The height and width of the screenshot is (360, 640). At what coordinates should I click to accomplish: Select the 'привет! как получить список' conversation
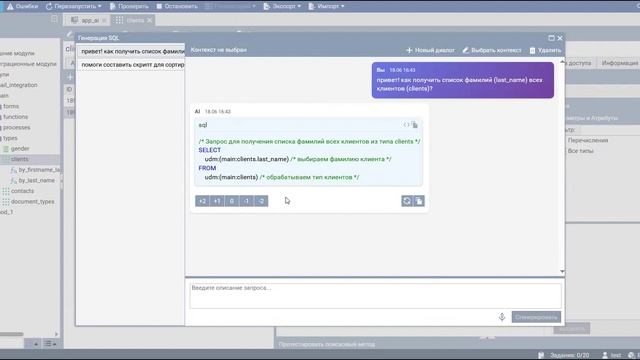pos(131,51)
